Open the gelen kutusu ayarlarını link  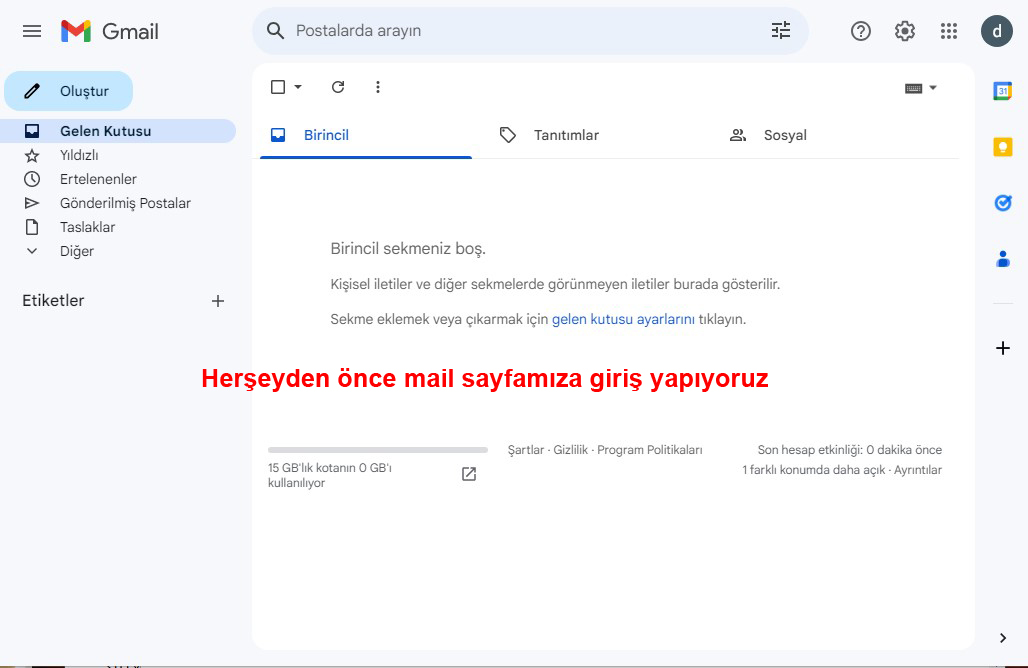pyautogui.click(x=623, y=319)
